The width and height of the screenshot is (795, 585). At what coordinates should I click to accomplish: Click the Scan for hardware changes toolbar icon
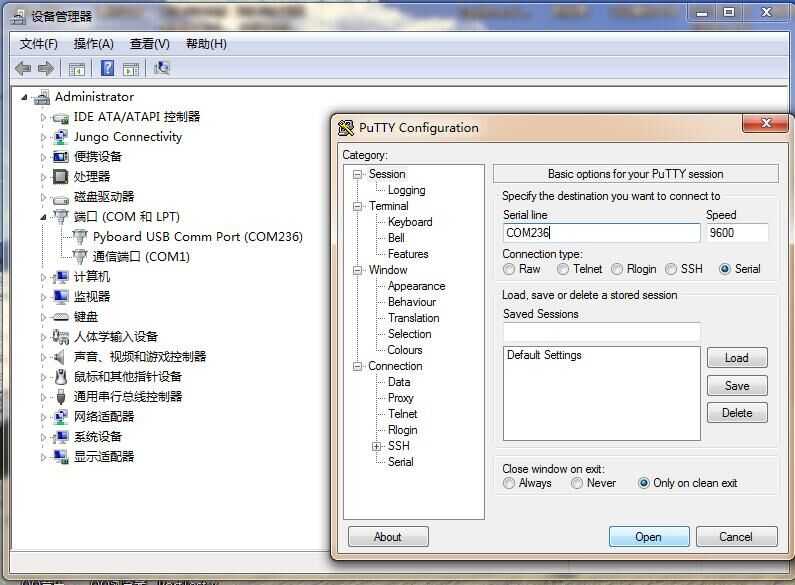coord(162,68)
